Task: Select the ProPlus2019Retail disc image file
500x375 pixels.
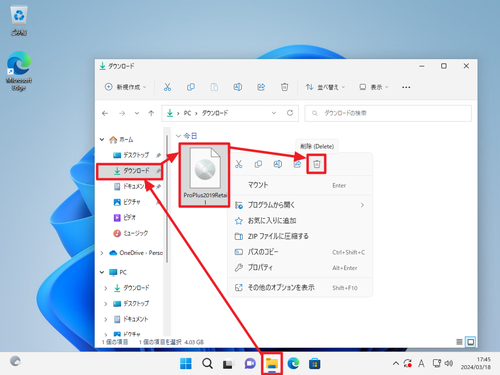Action: [204, 175]
